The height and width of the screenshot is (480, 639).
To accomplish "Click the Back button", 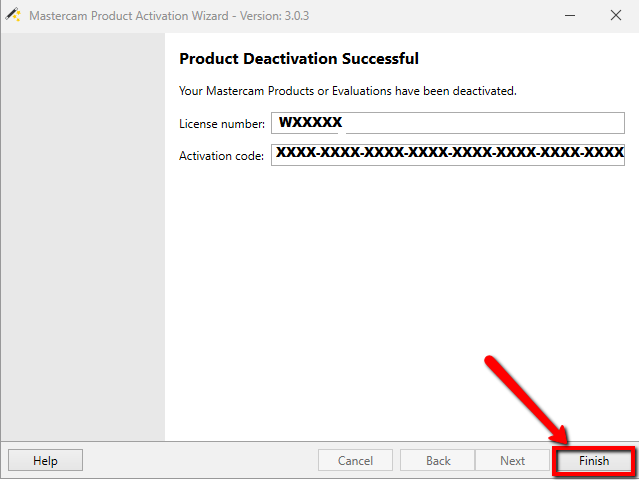I will pos(438,460).
